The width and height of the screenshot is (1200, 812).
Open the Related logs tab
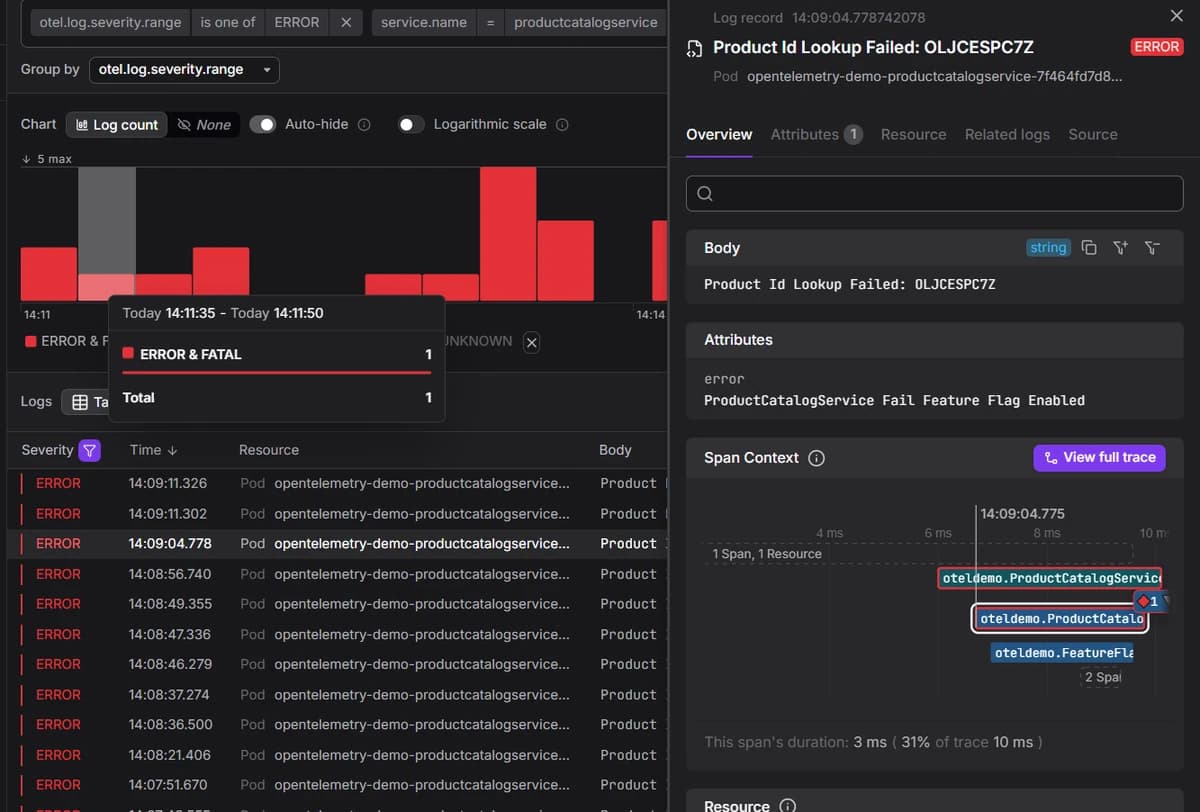(1007, 134)
